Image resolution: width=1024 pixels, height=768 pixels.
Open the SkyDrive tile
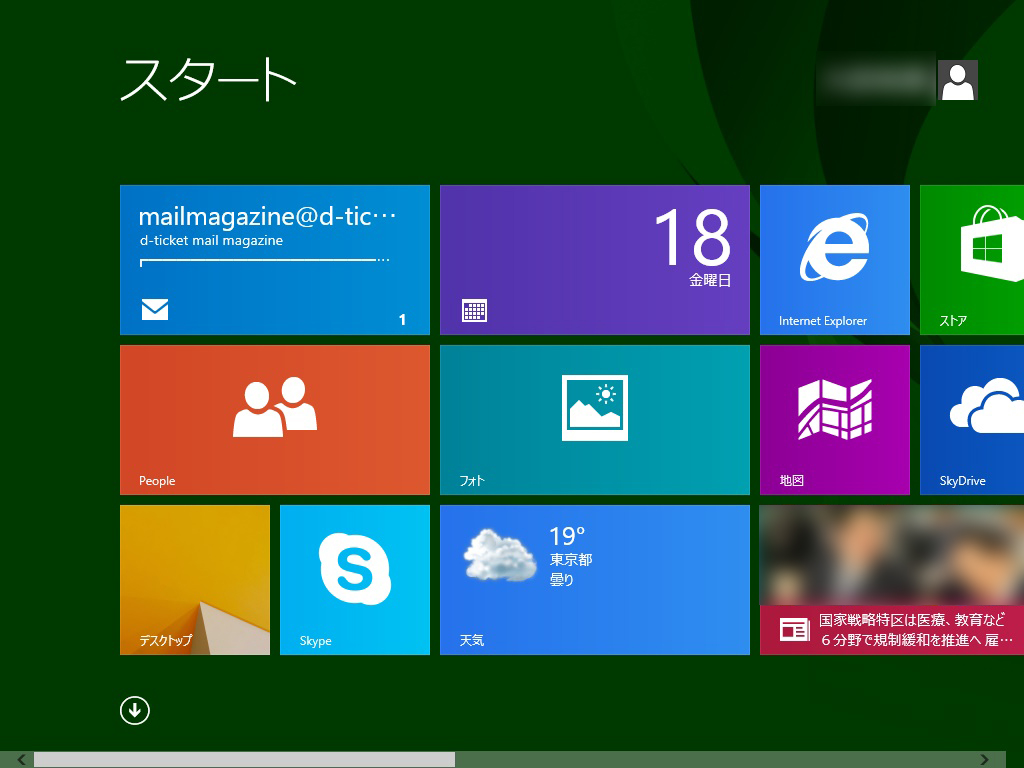(x=972, y=420)
